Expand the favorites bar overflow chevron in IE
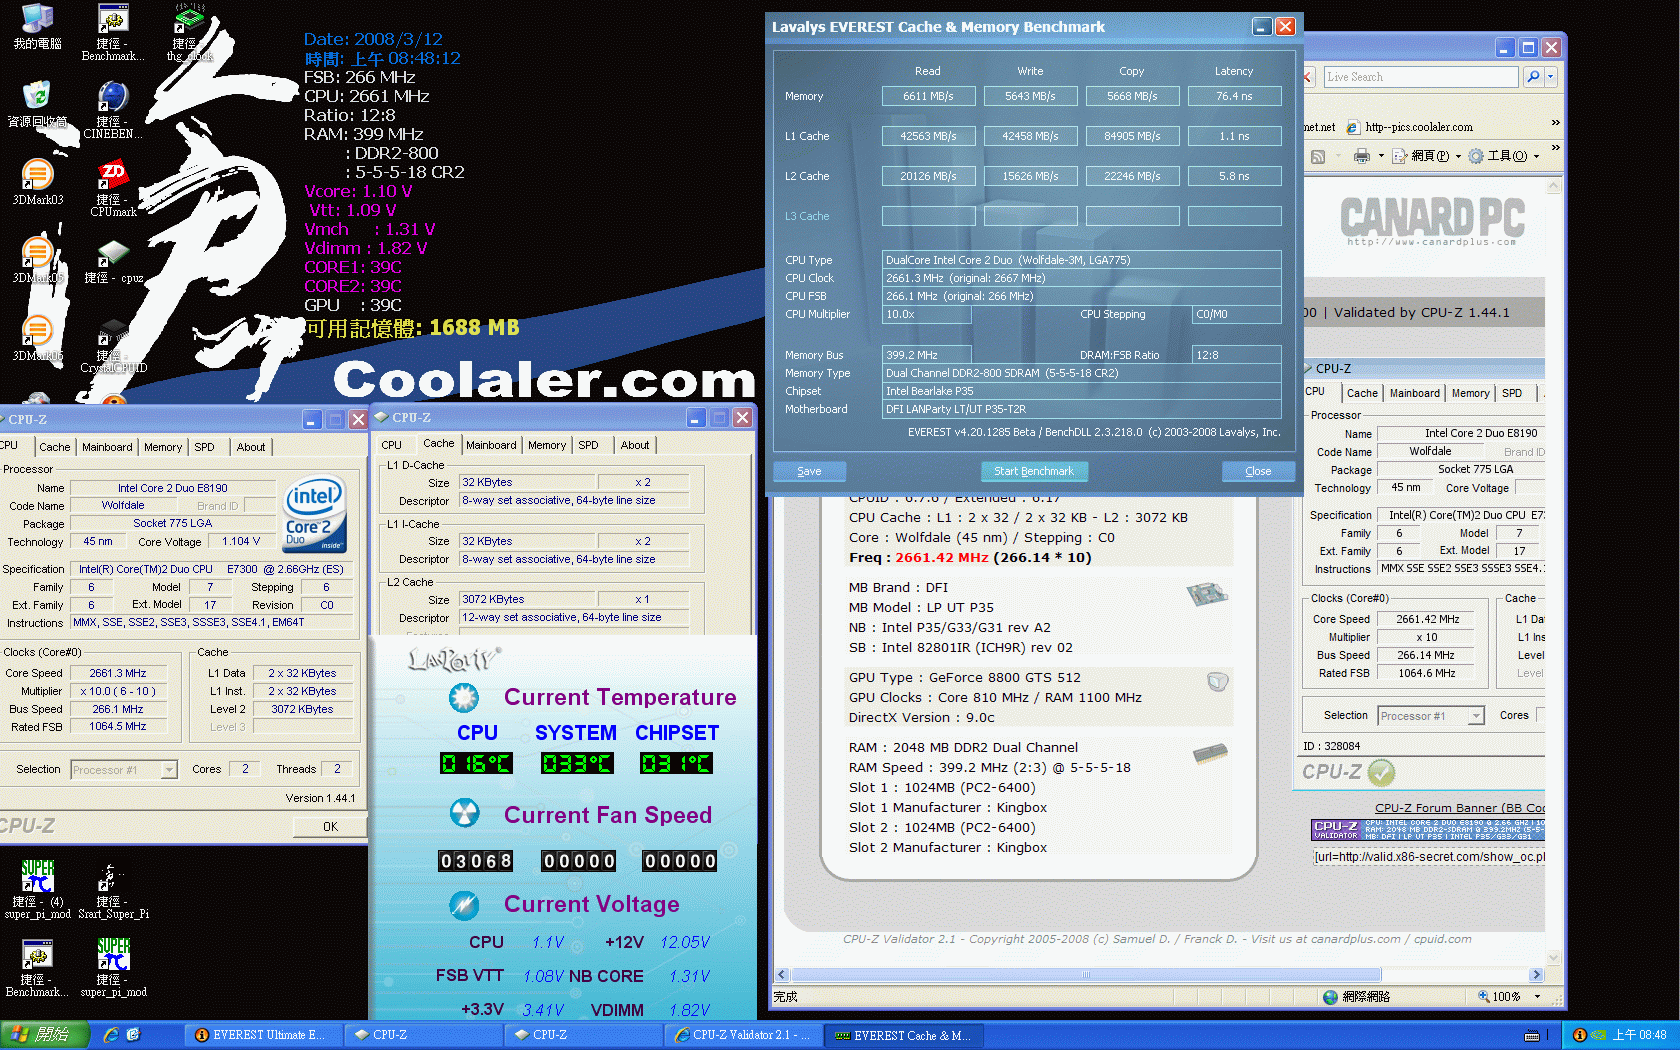 coord(1555,123)
